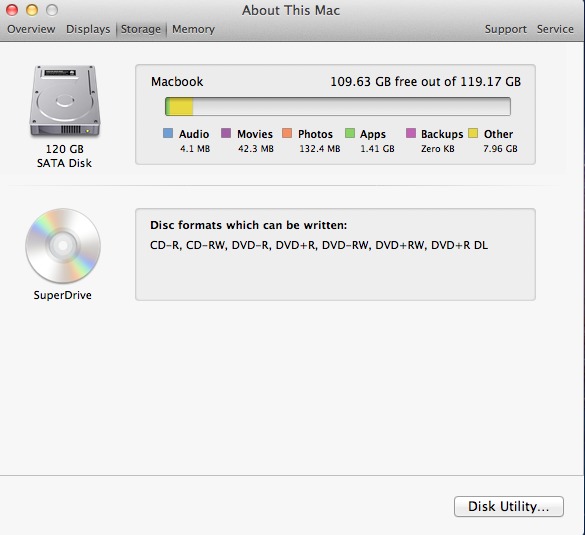Screen dimensions: 585x535
Task: Click the magenta Backups color swatch
Action: (411, 133)
